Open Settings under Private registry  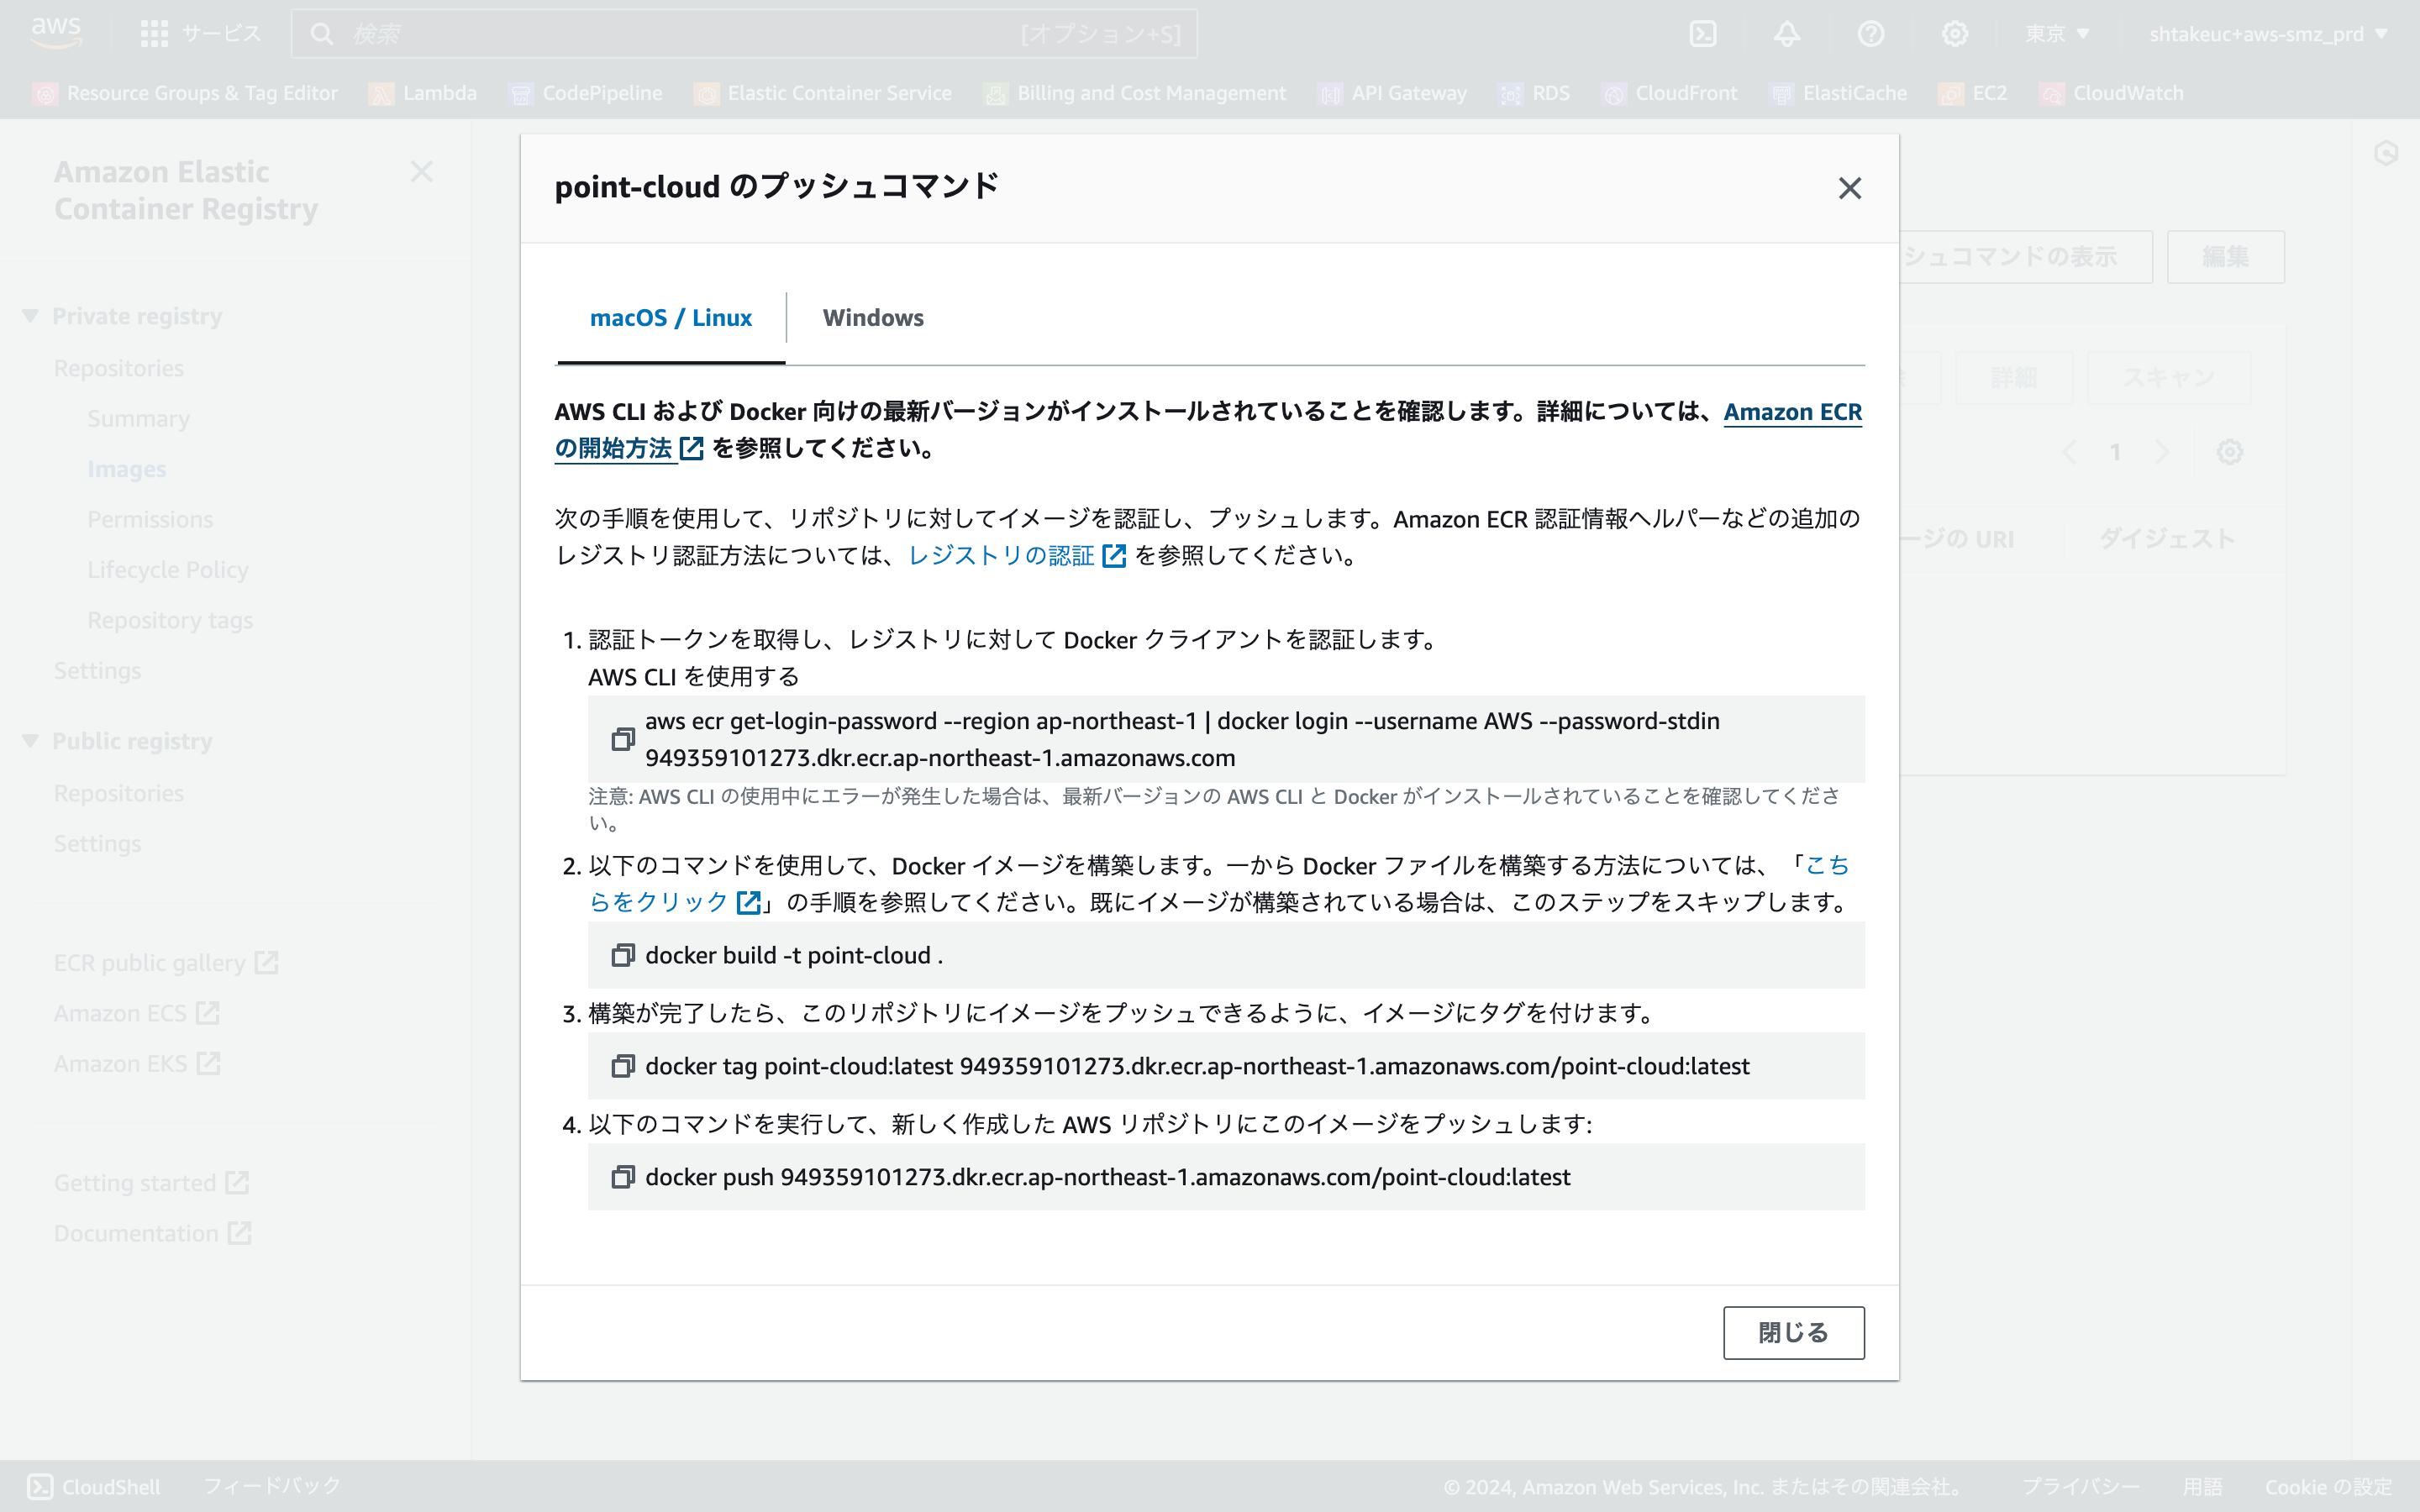pos(97,670)
